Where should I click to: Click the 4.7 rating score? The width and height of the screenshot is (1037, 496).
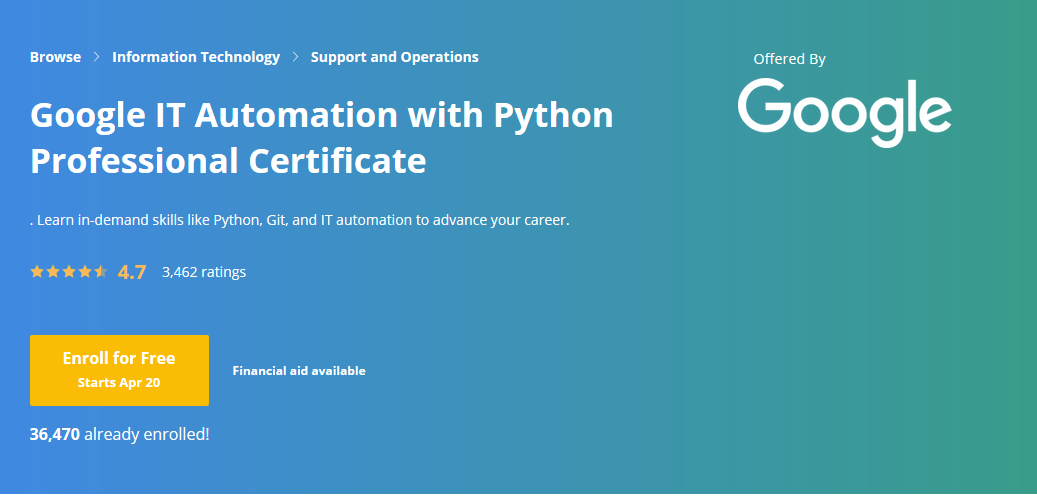click(x=132, y=272)
